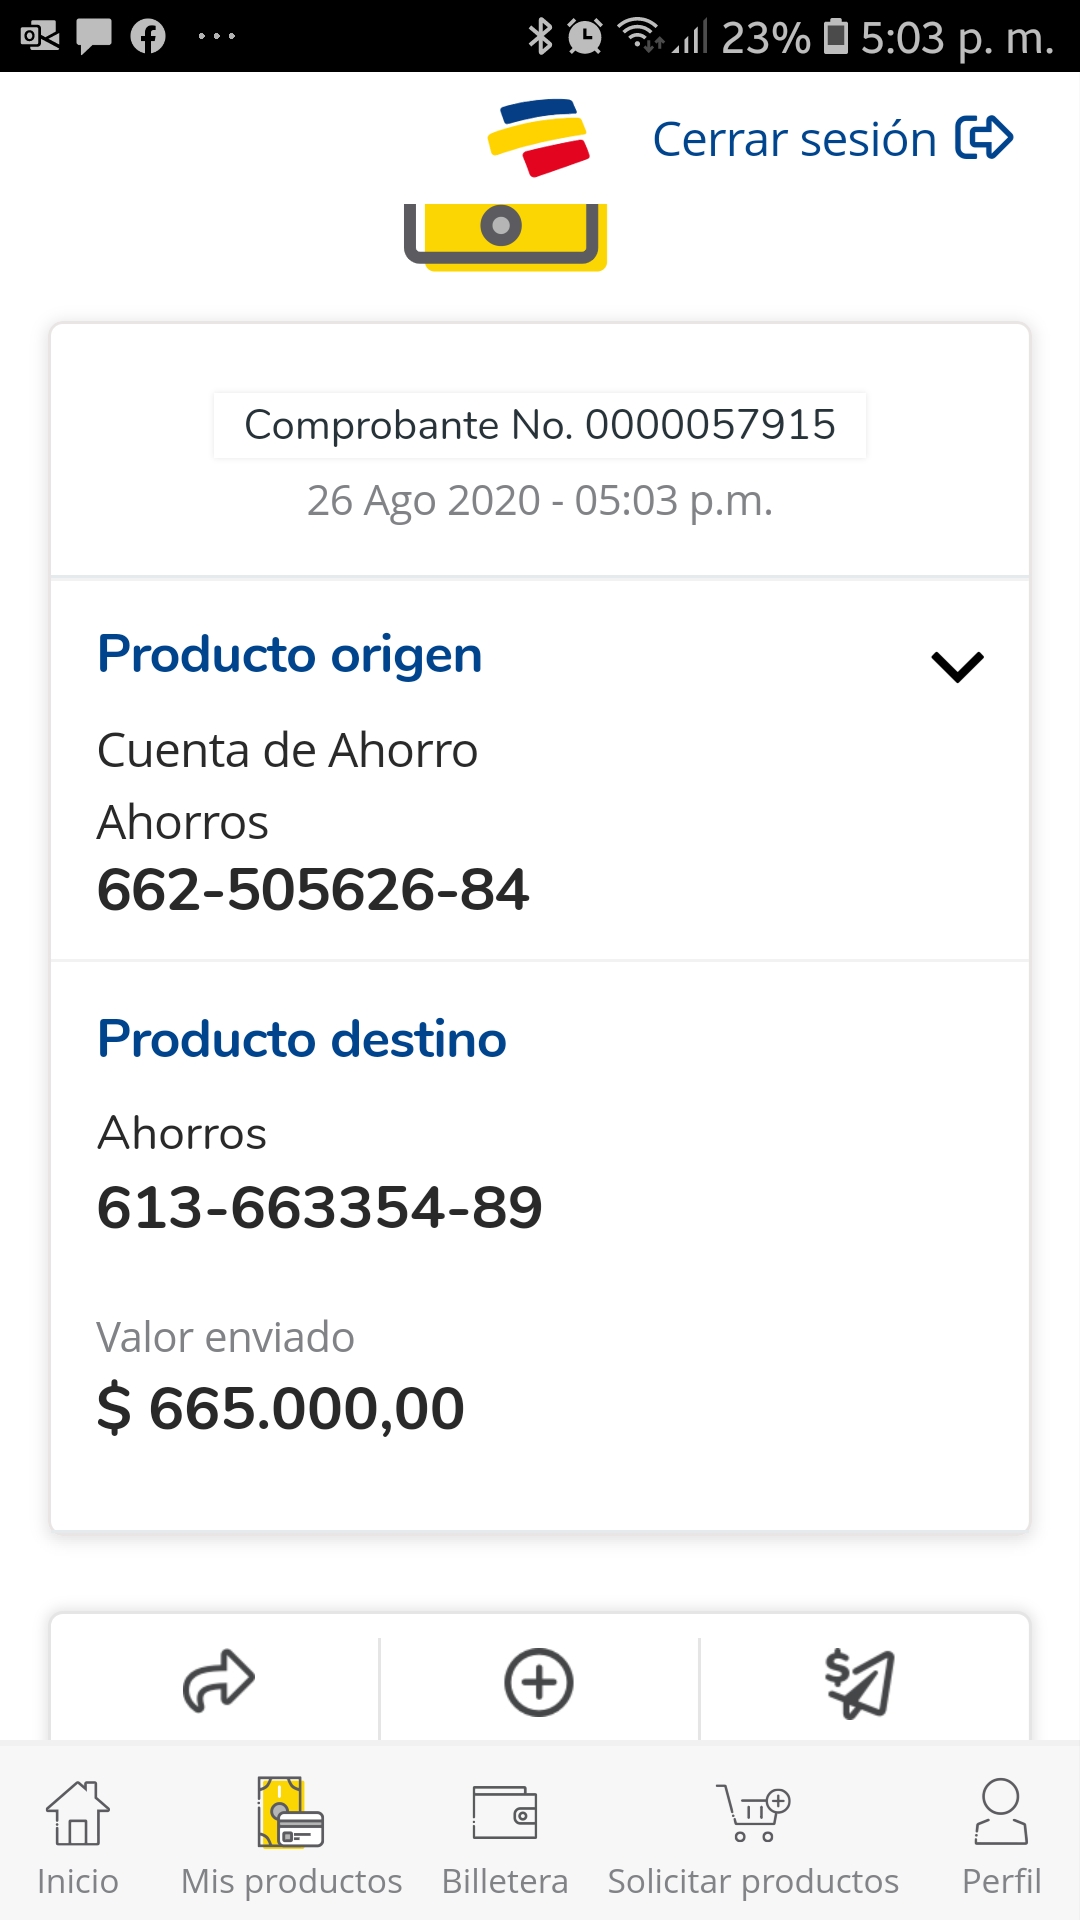Tap the yellow wallet illustration
The image size is (1080, 1920).
coord(505,236)
